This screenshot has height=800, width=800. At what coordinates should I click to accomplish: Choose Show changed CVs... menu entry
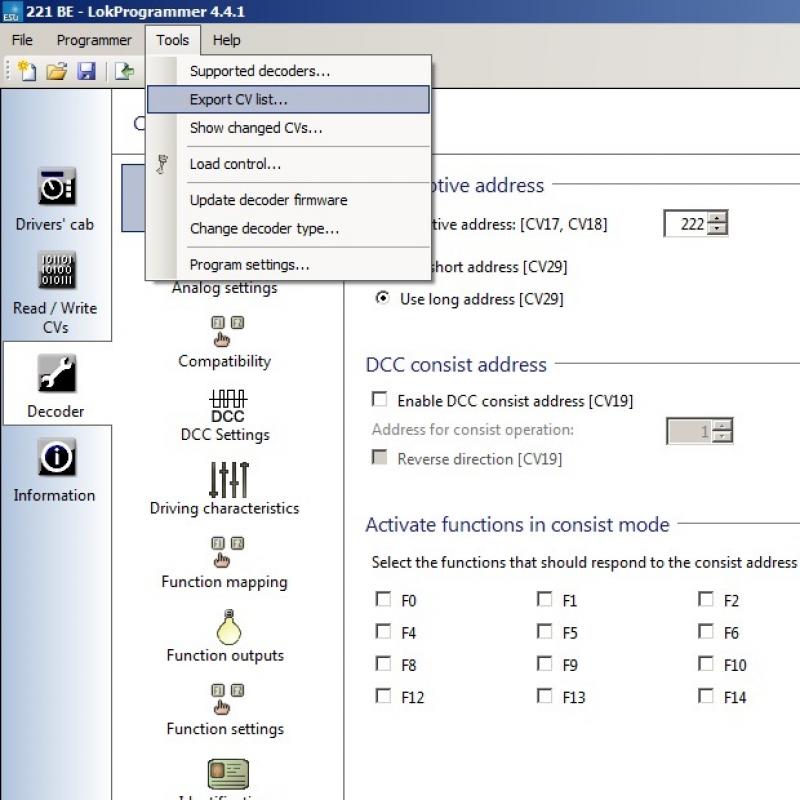pos(288,128)
